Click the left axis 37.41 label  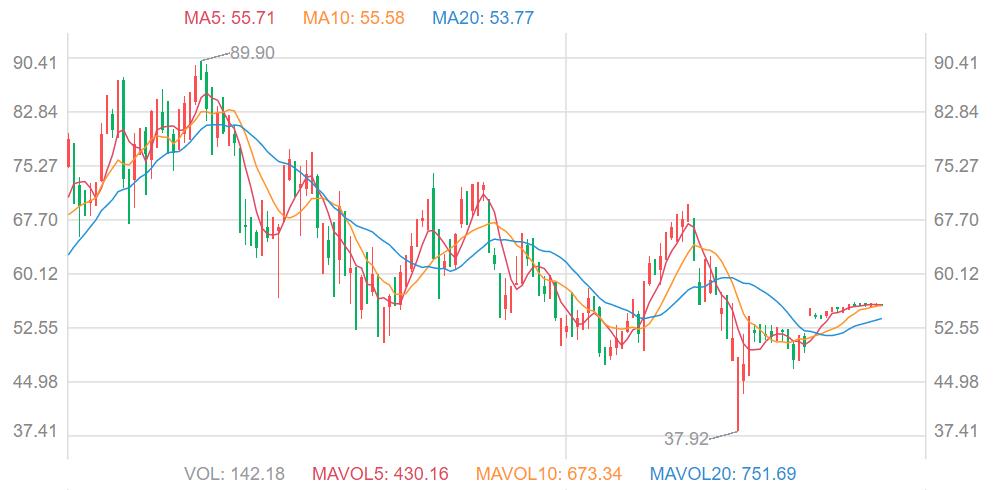pyautogui.click(x=34, y=432)
